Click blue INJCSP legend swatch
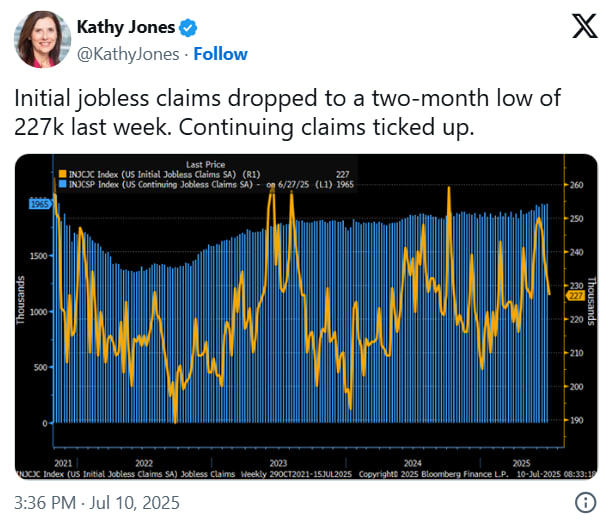607x524 pixels. click(x=60, y=182)
